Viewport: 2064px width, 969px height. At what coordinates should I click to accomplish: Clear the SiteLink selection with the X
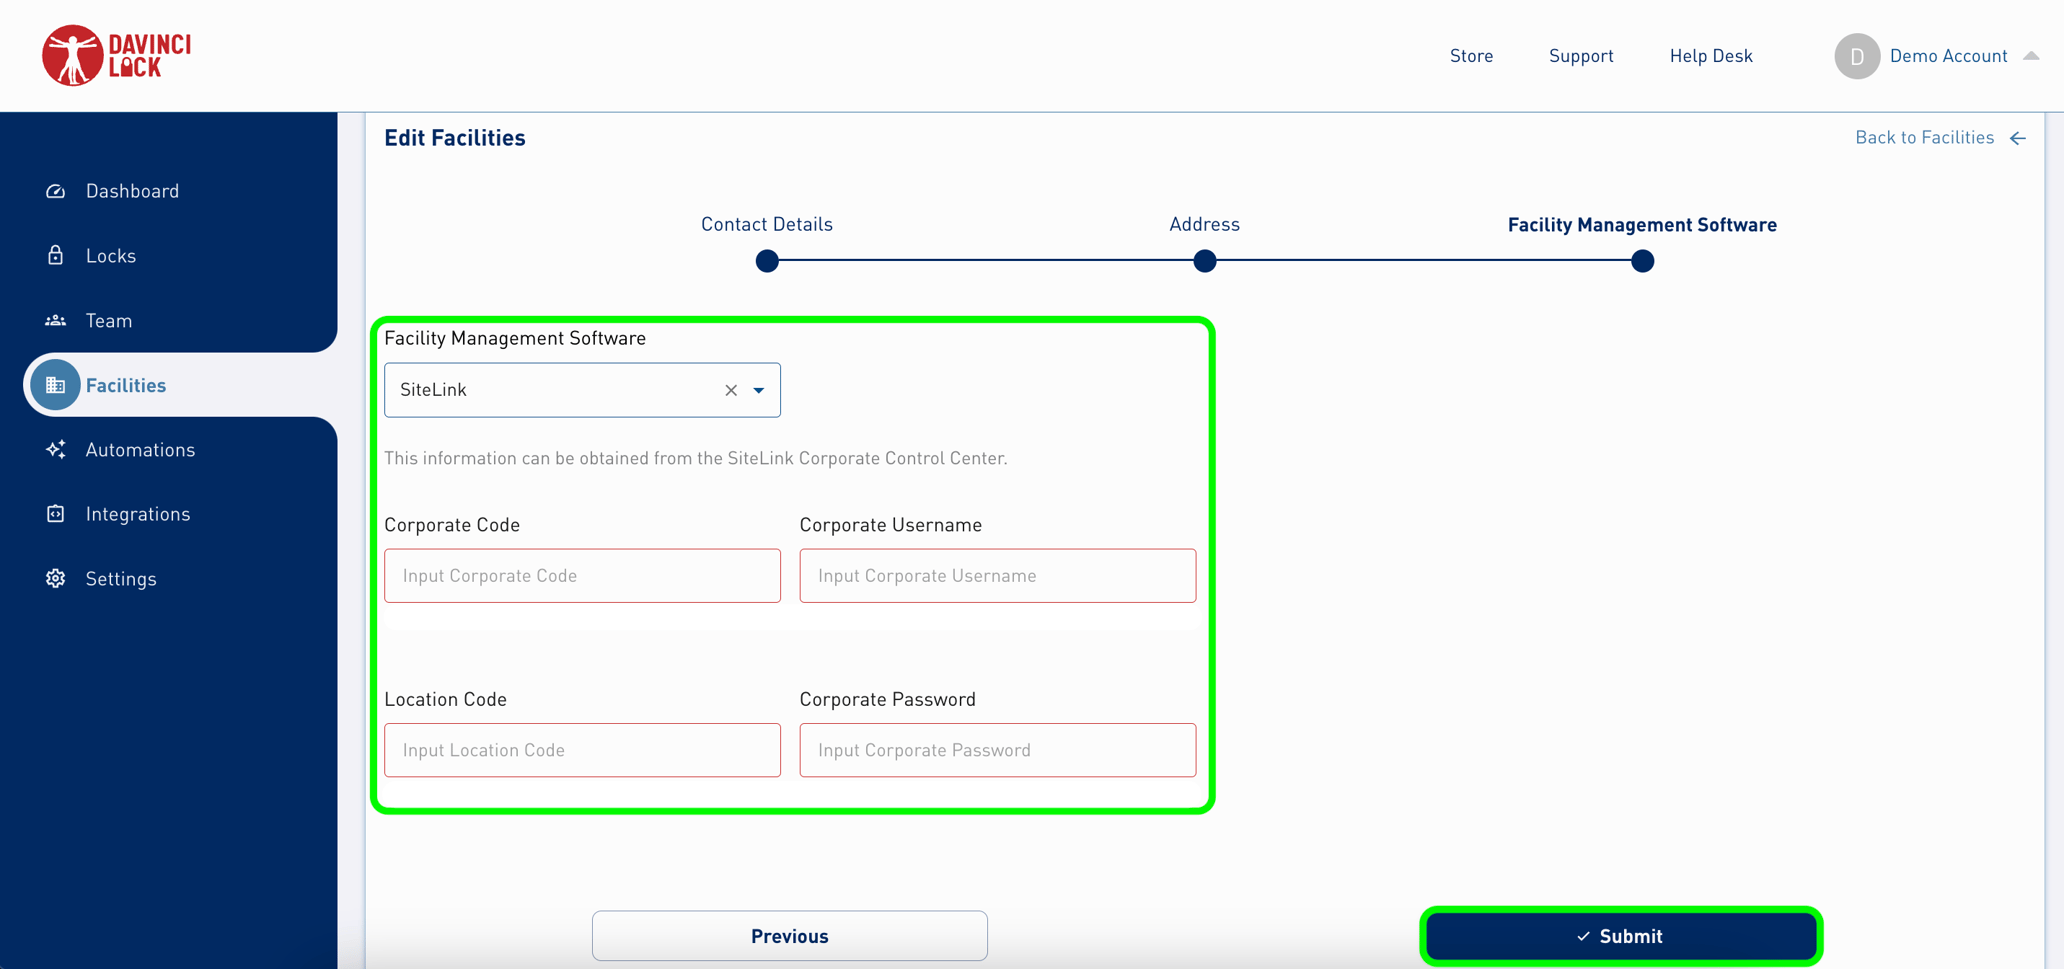[x=730, y=390]
